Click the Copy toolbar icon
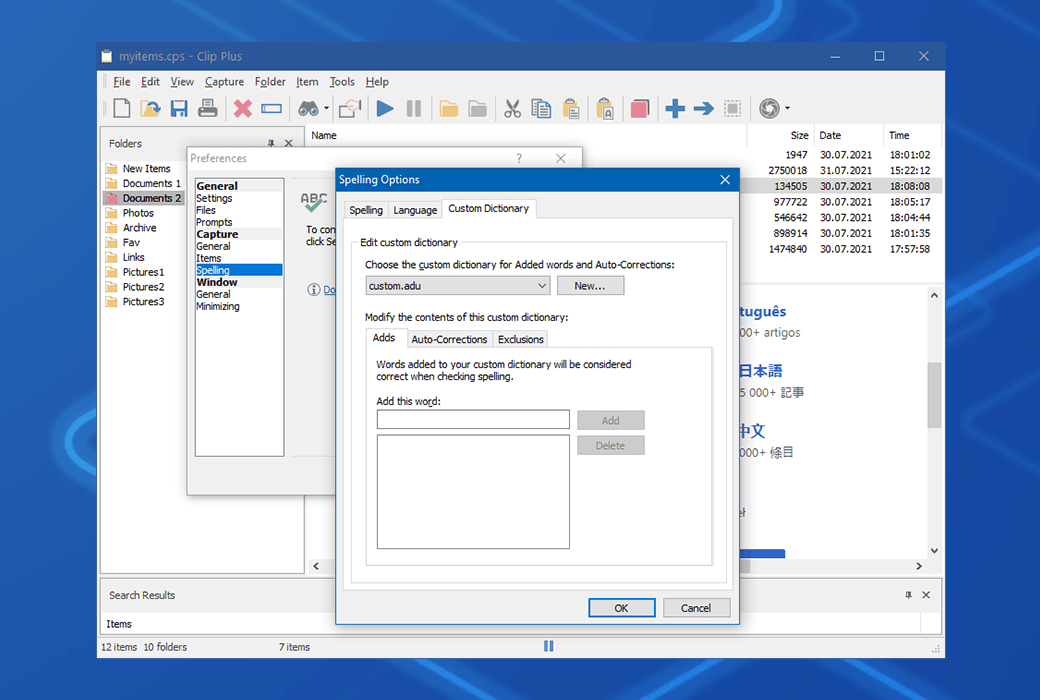The height and width of the screenshot is (700, 1040). tap(541, 108)
